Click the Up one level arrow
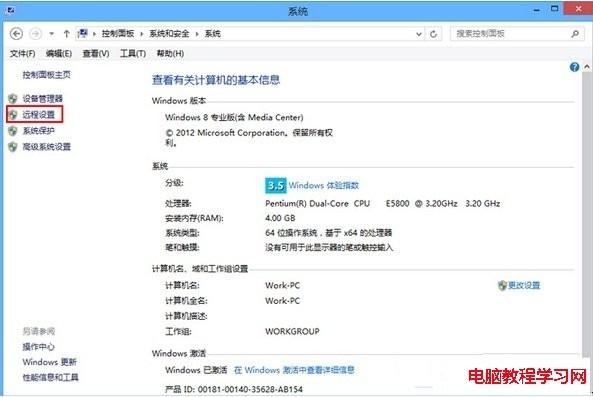Screen dimensions: 593x397 pos(67,34)
